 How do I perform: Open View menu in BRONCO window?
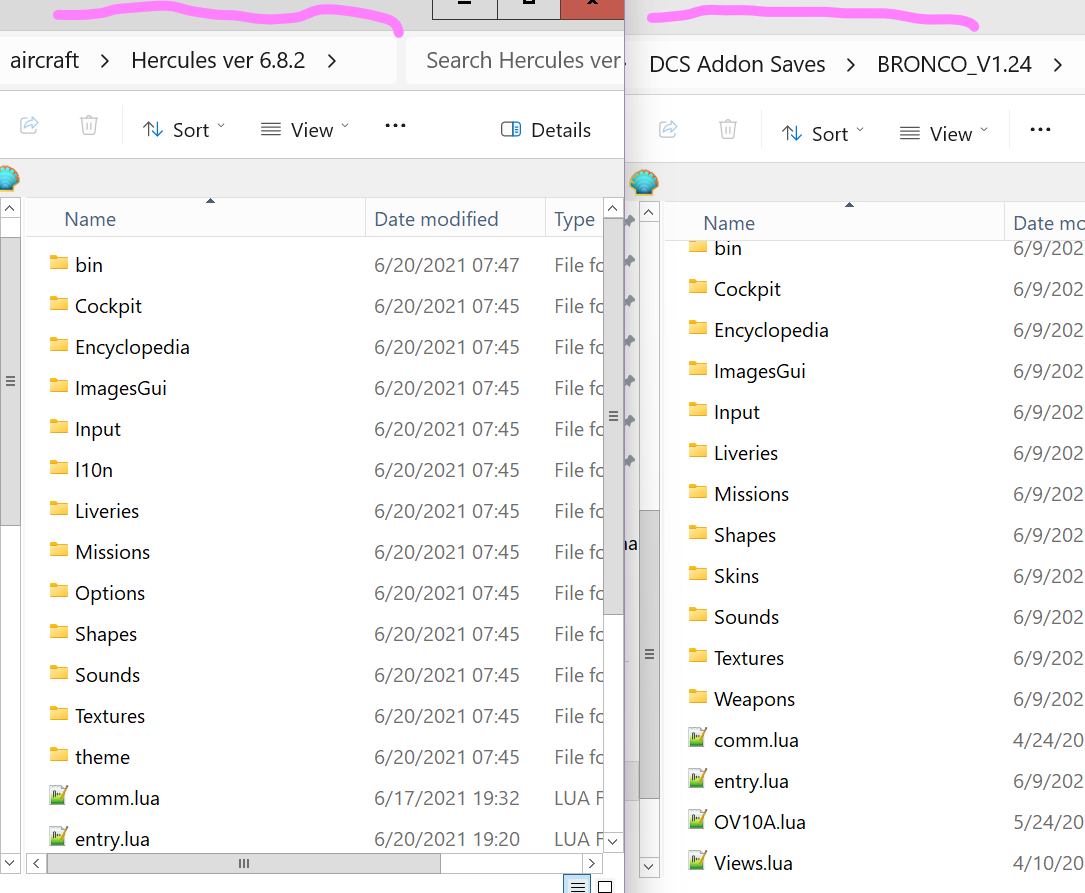click(944, 134)
